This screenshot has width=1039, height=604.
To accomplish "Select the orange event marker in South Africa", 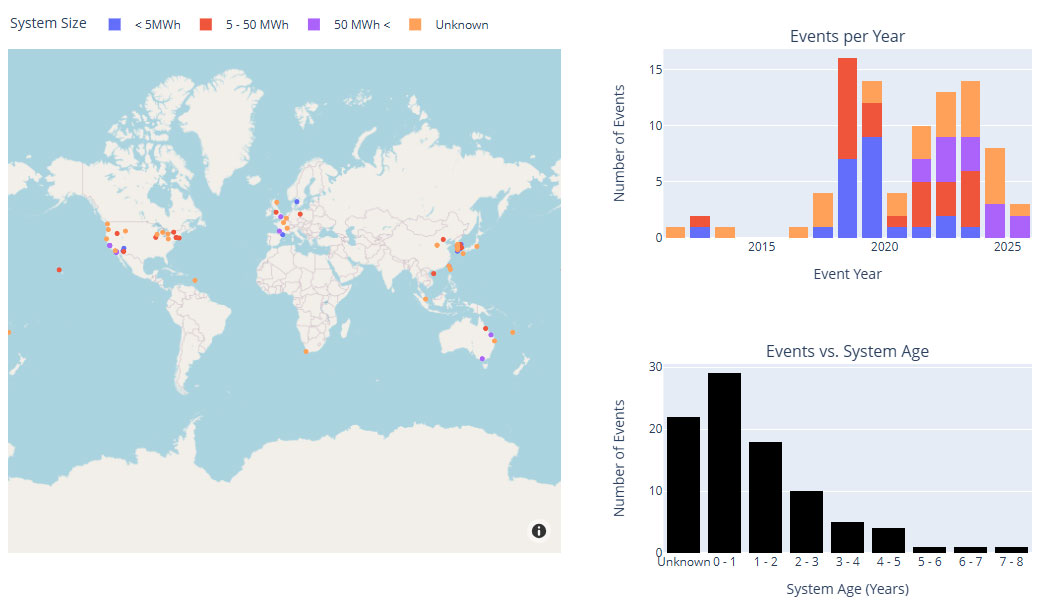I will tap(306, 351).
